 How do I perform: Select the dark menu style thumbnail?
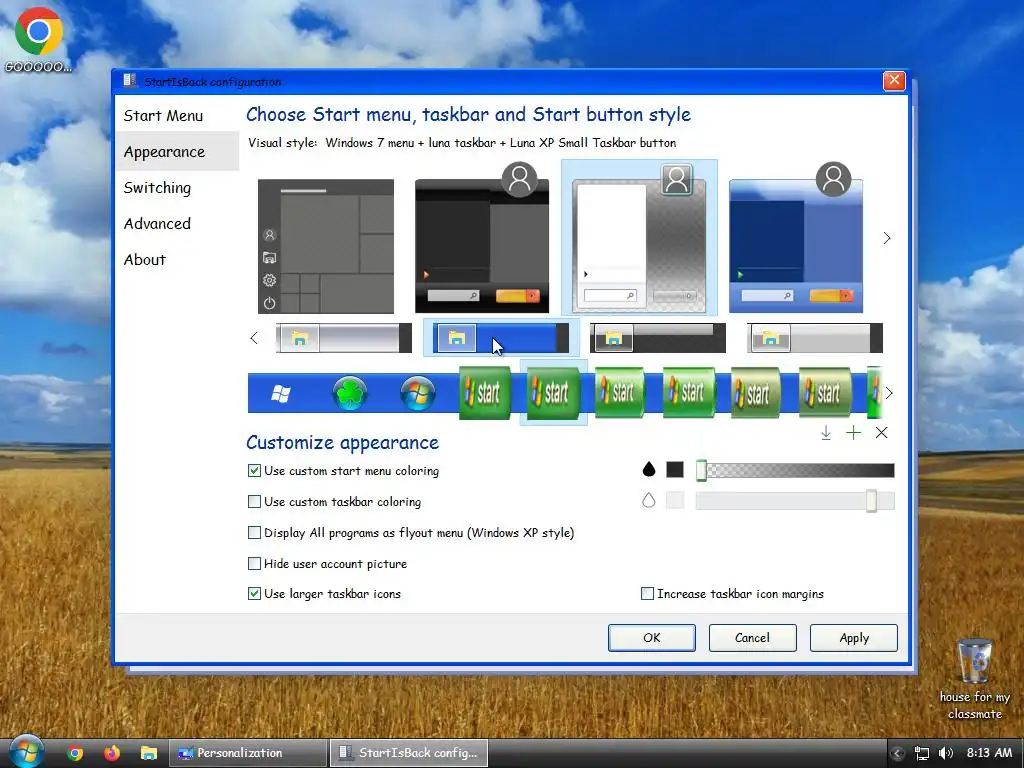[482, 238]
